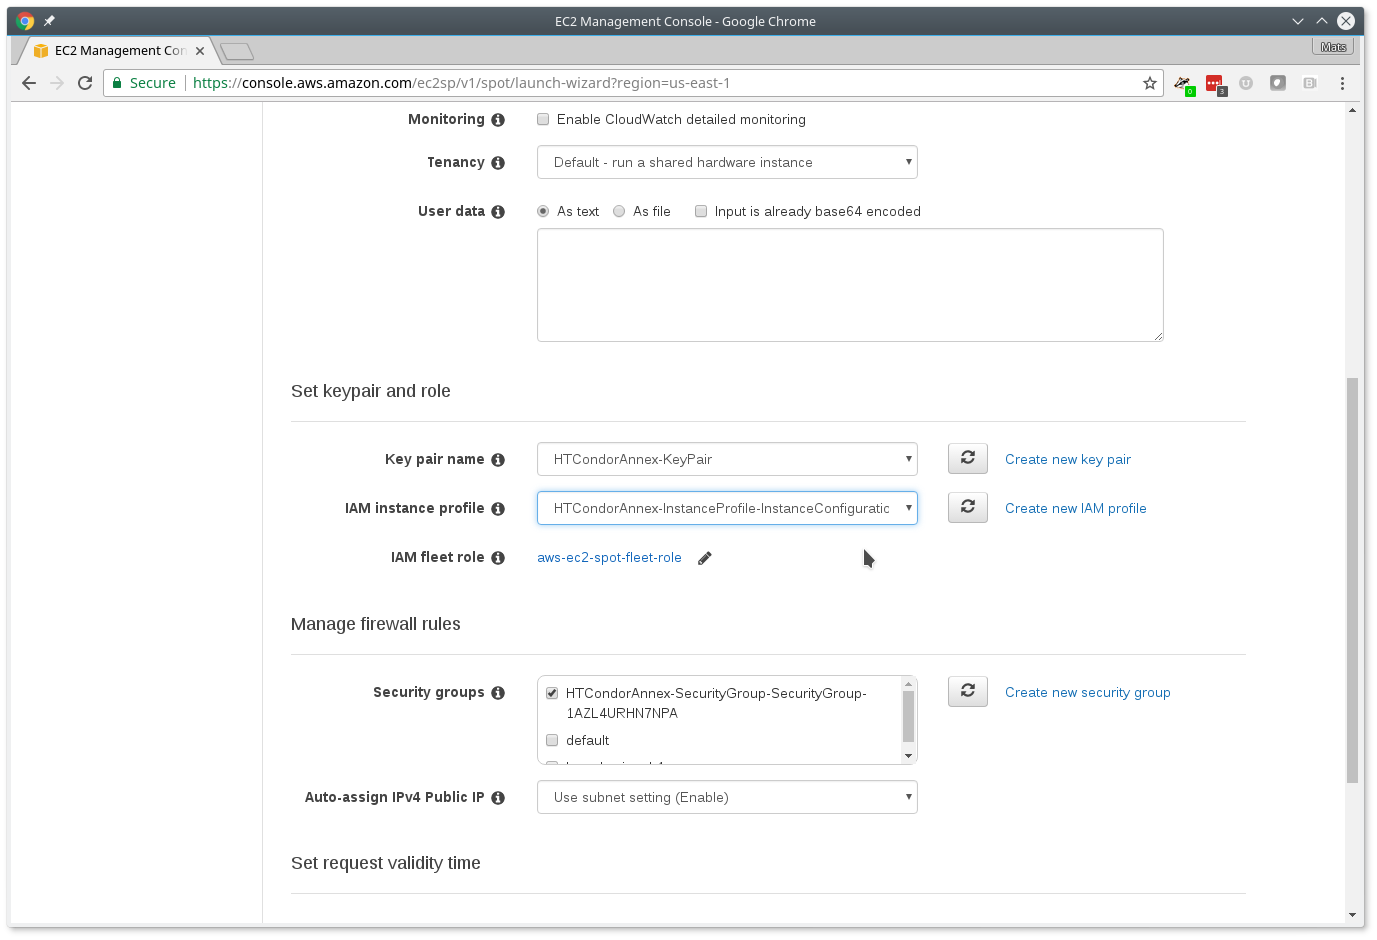Open the Key pair name dropdown
1377x940 pixels.
(727, 459)
